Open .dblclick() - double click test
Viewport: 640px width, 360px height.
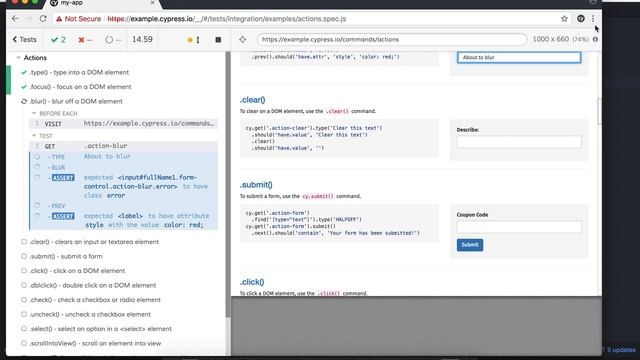coord(93,285)
